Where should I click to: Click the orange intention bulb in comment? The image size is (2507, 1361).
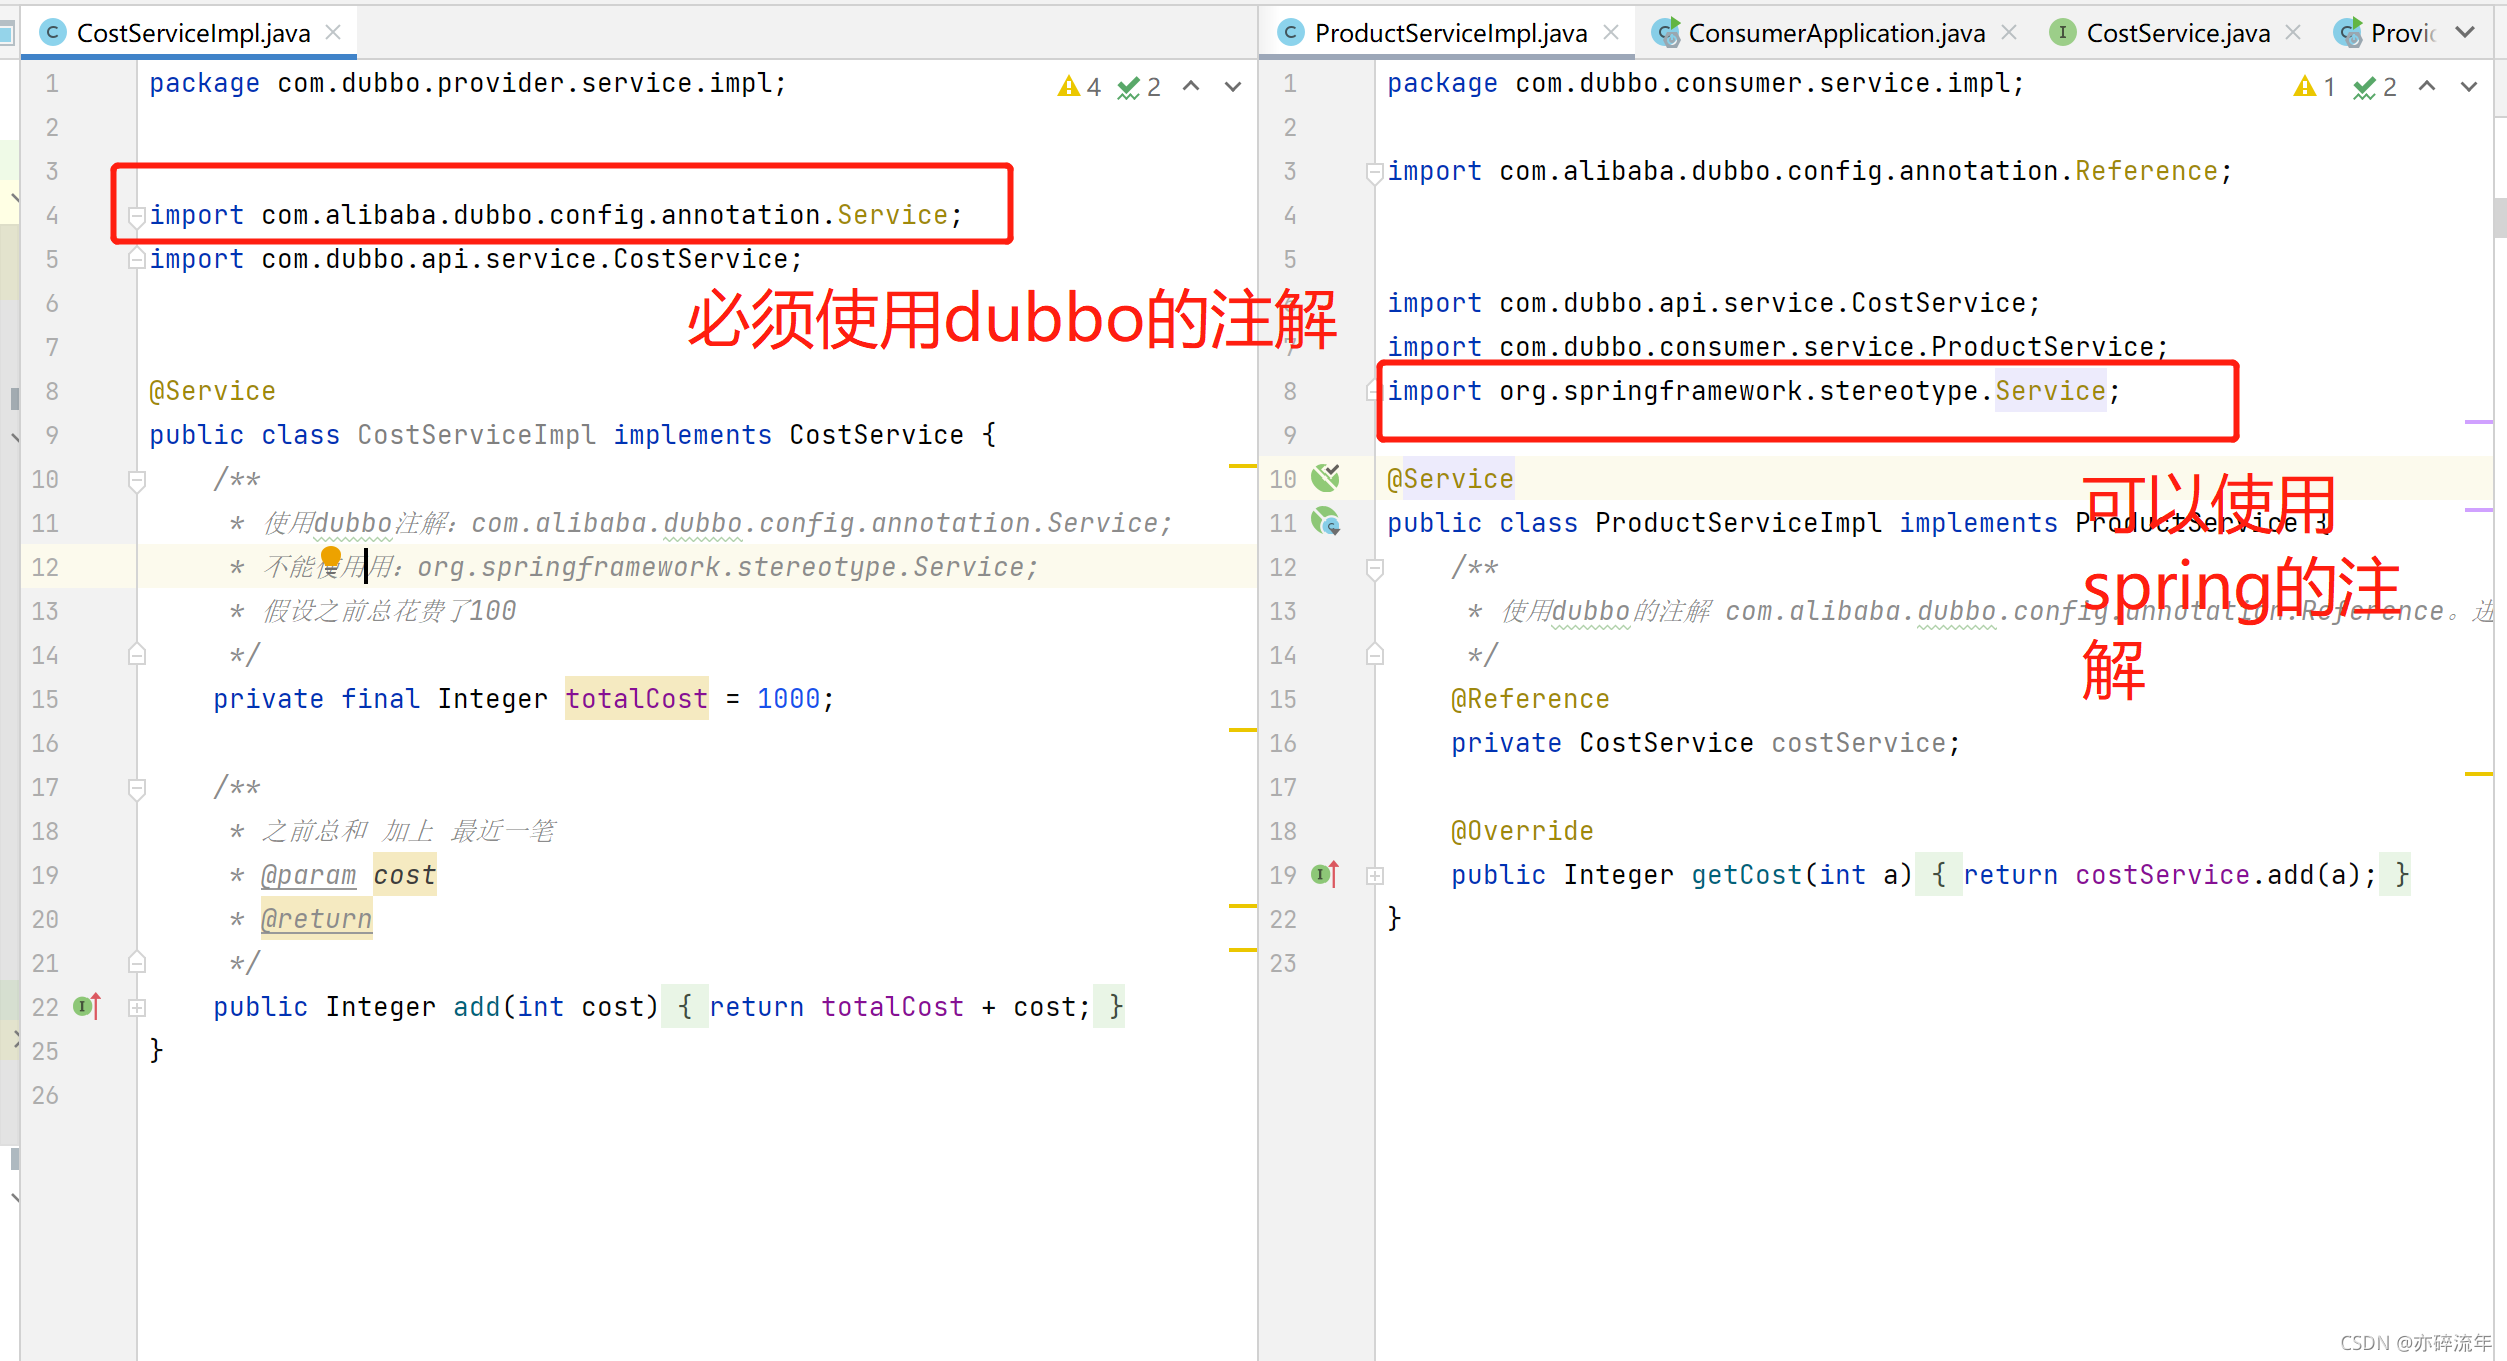coord(331,556)
